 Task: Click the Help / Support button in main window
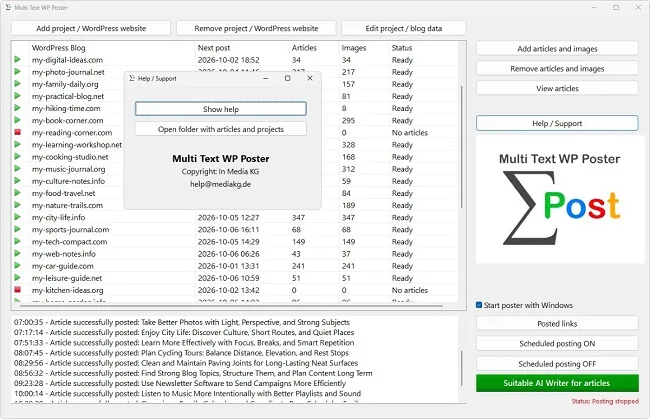(x=557, y=123)
